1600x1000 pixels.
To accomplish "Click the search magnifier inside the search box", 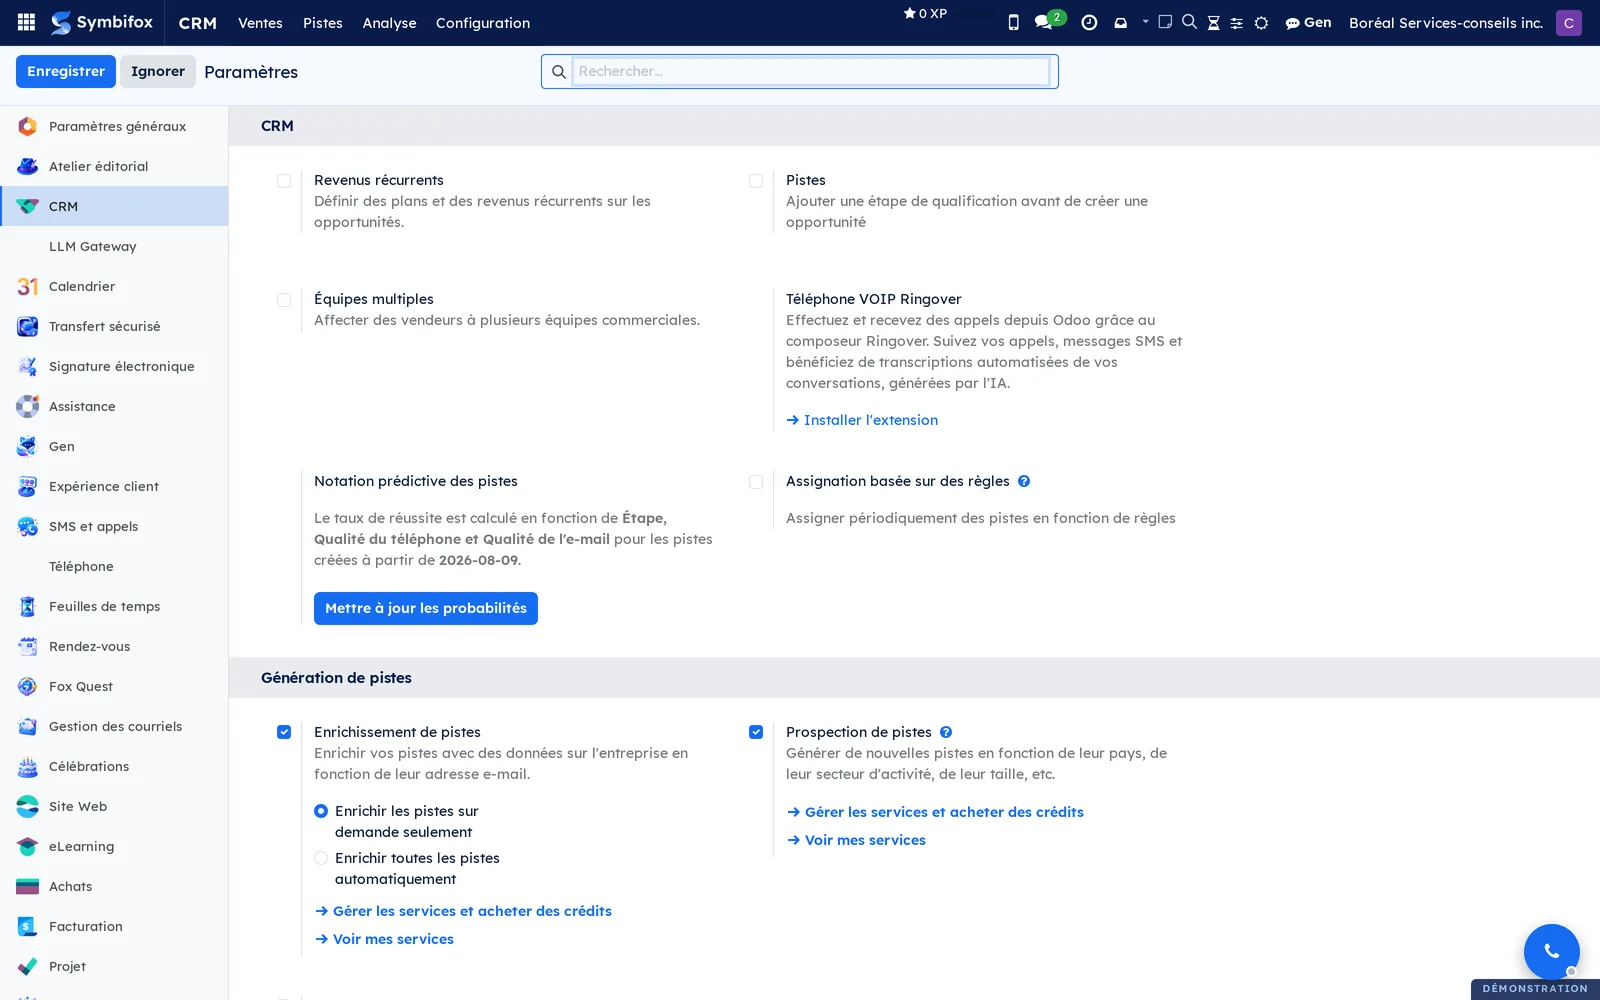I will (x=559, y=71).
